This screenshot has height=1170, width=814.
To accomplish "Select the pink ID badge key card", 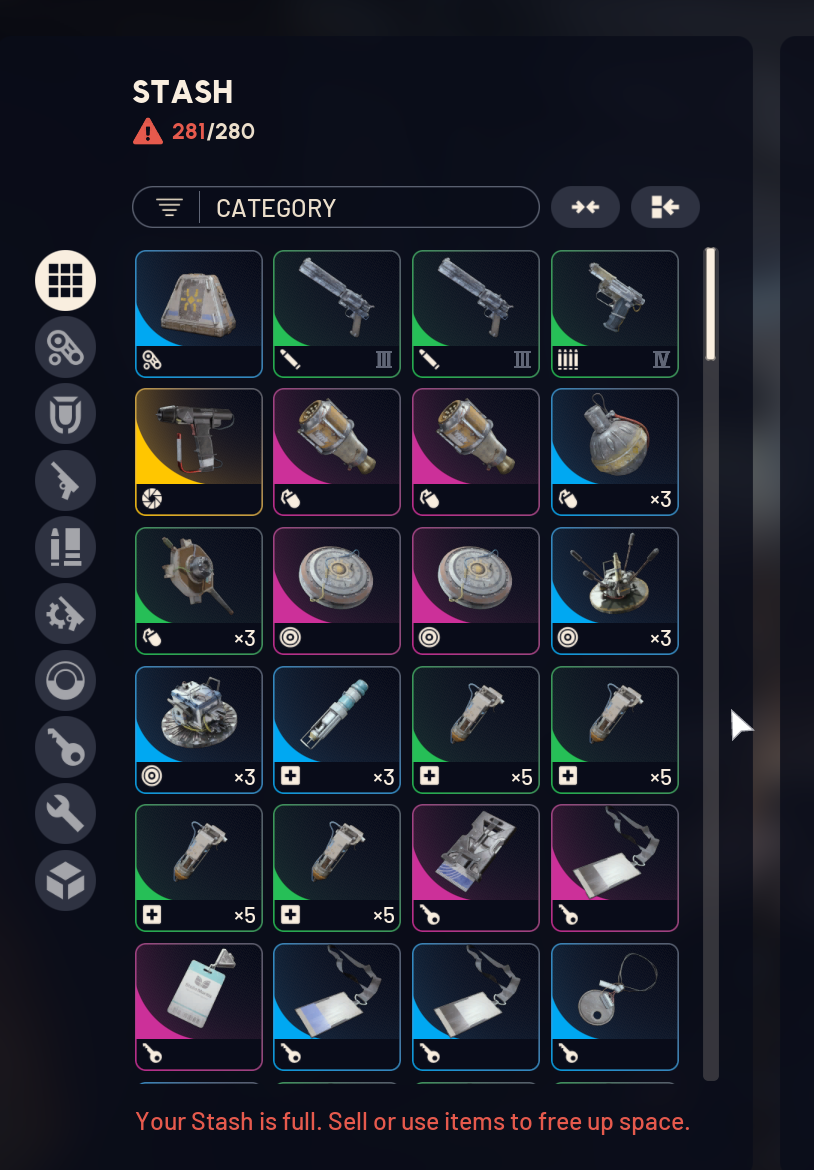I will (x=199, y=1007).
